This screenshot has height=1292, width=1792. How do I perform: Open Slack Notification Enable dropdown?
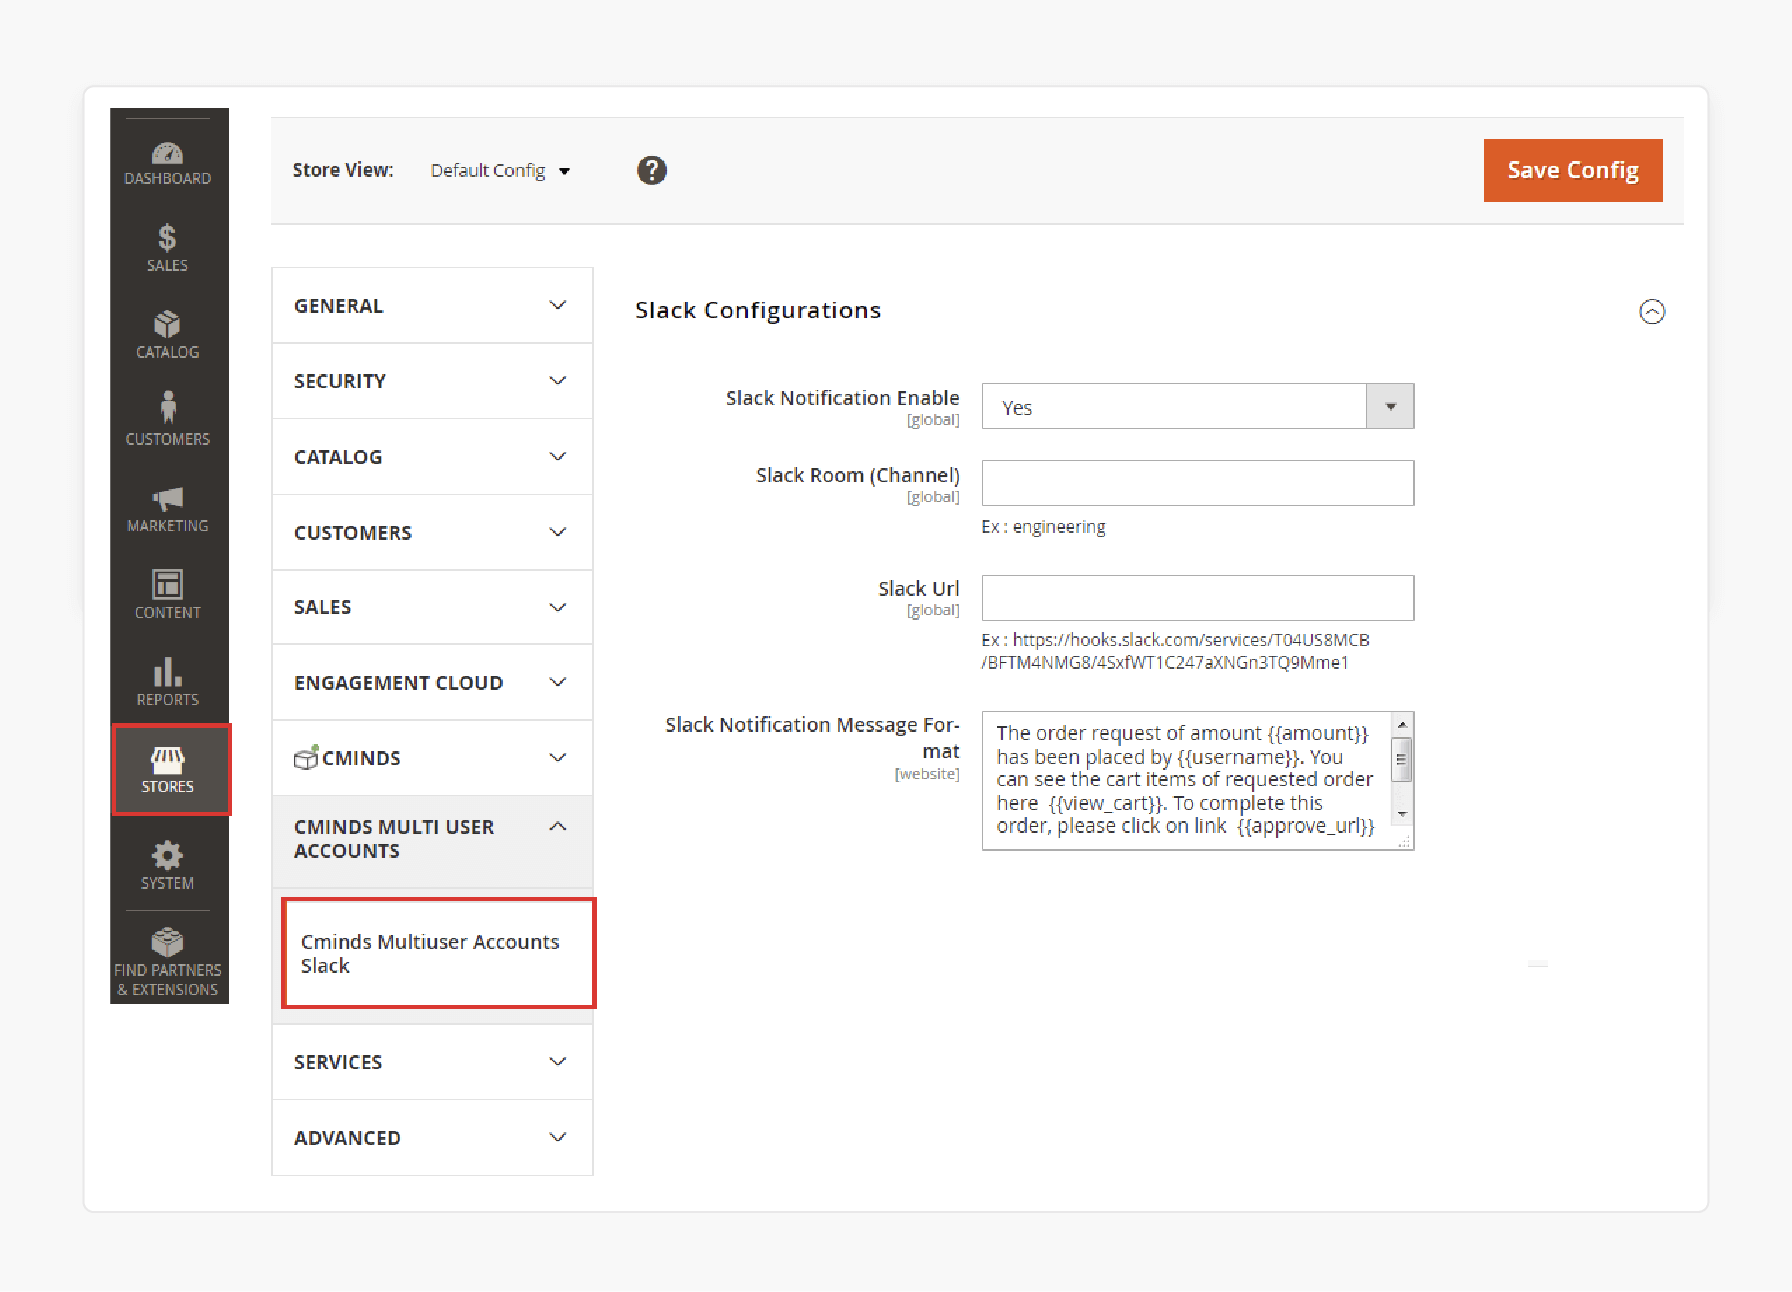(x=1198, y=406)
